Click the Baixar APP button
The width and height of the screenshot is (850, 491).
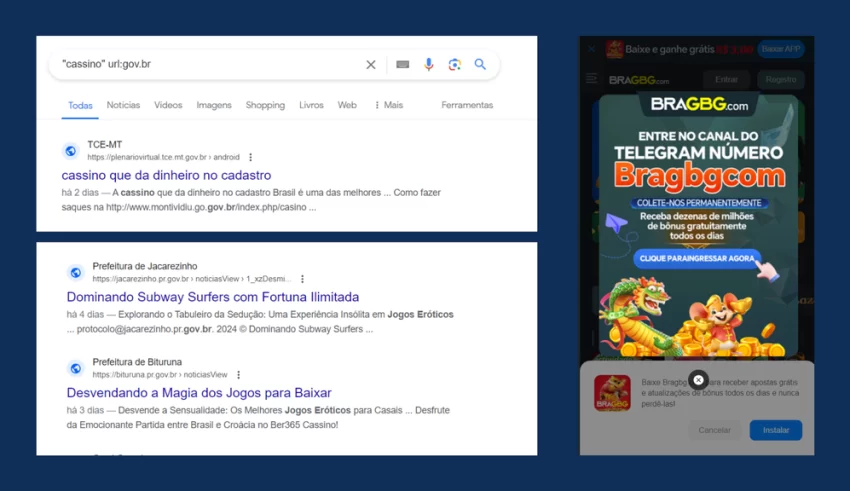point(781,49)
